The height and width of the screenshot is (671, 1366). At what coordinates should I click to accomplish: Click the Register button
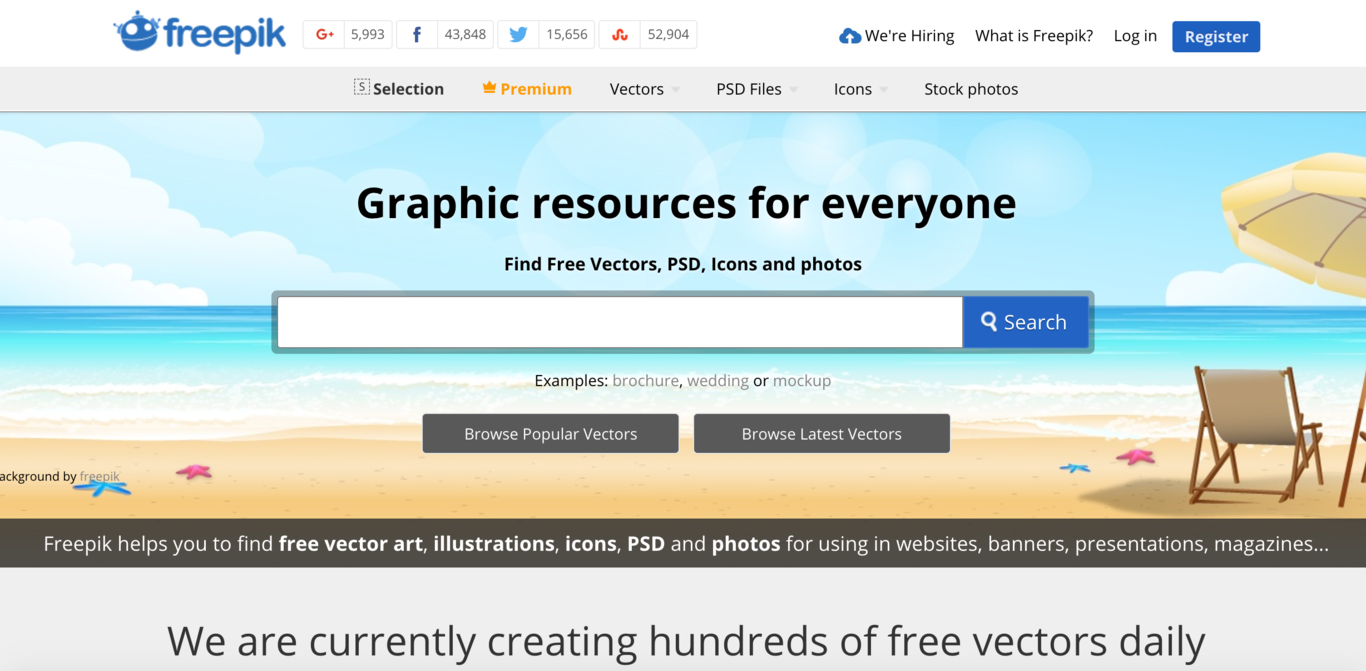point(1216,36)
